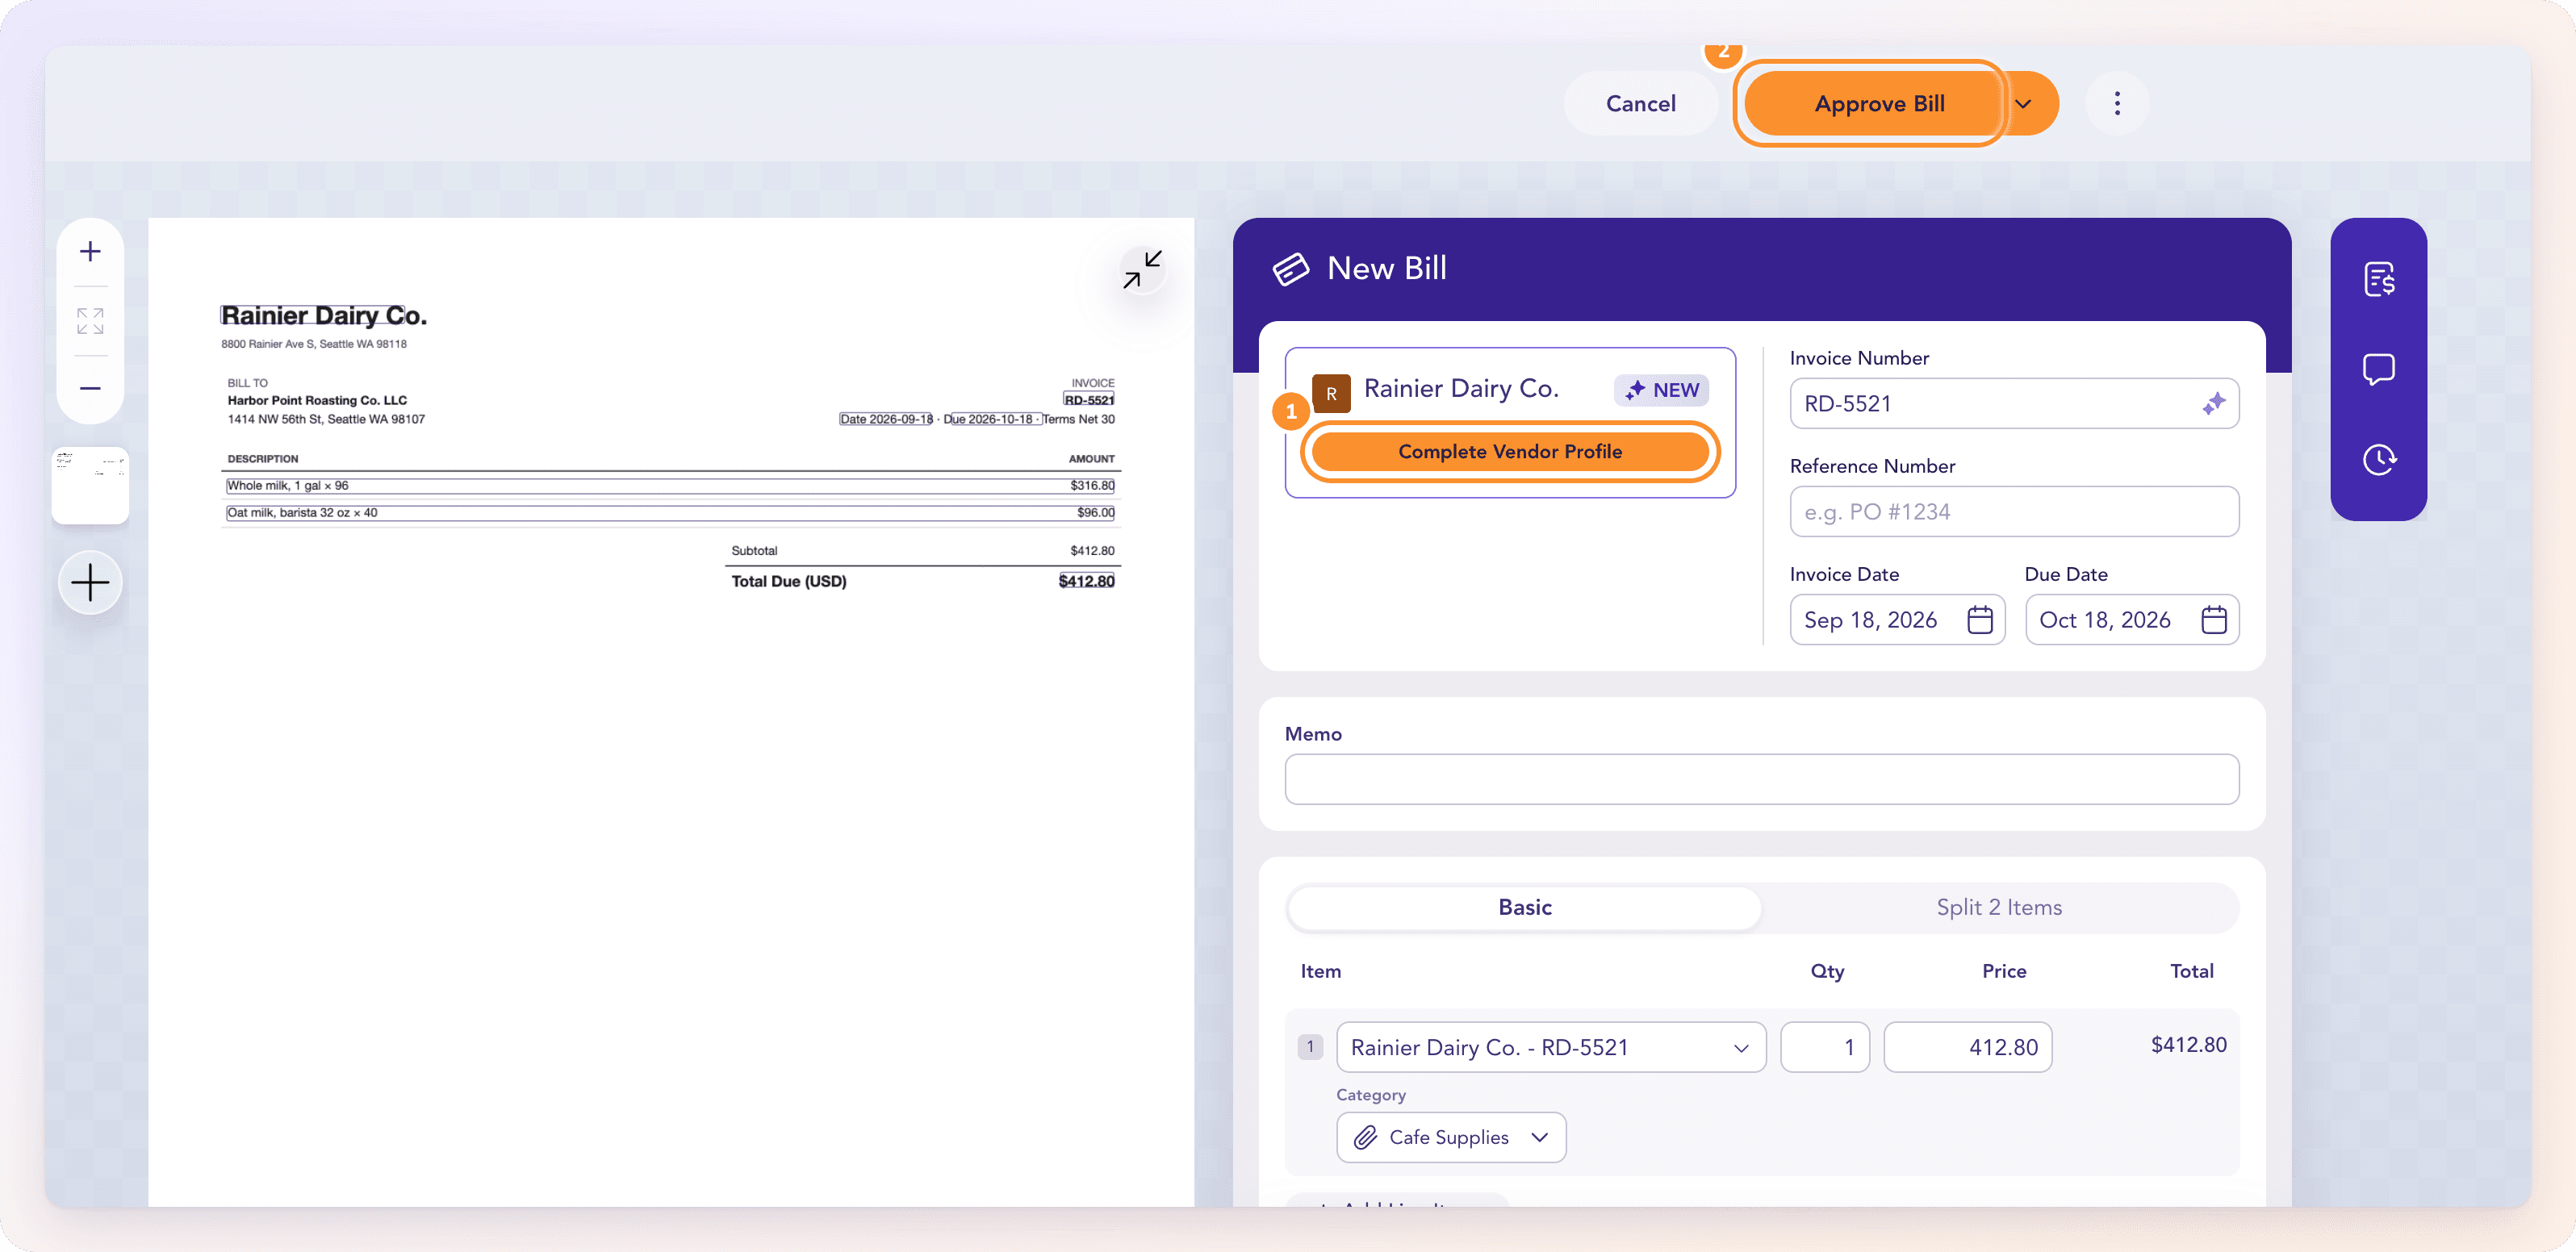This screenshot has height=1252, width=2576.
Task: Focus the Reference Number field
Action: point(2013,511)
